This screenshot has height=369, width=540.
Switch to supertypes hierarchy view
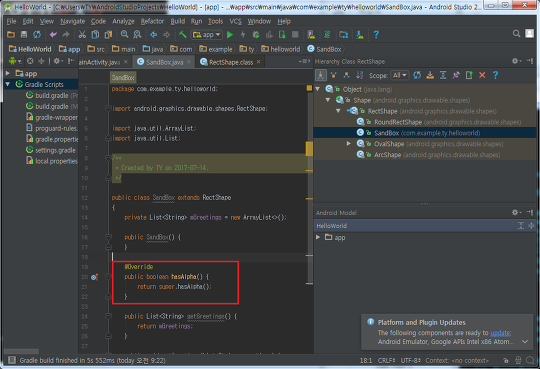[333, 75]
